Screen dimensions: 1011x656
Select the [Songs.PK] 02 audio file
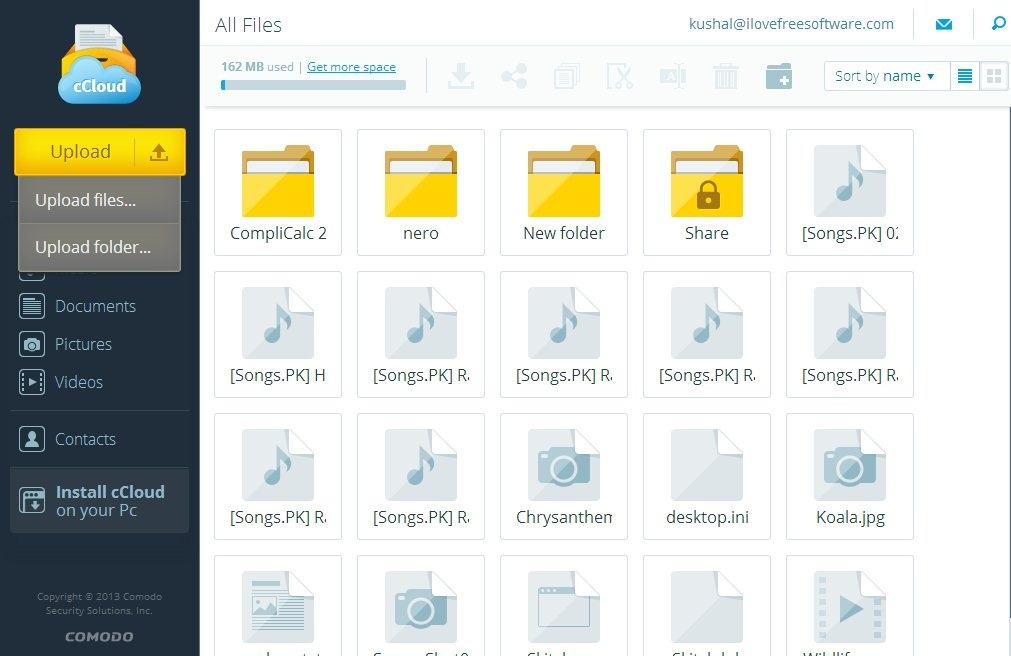coord(850,192)
